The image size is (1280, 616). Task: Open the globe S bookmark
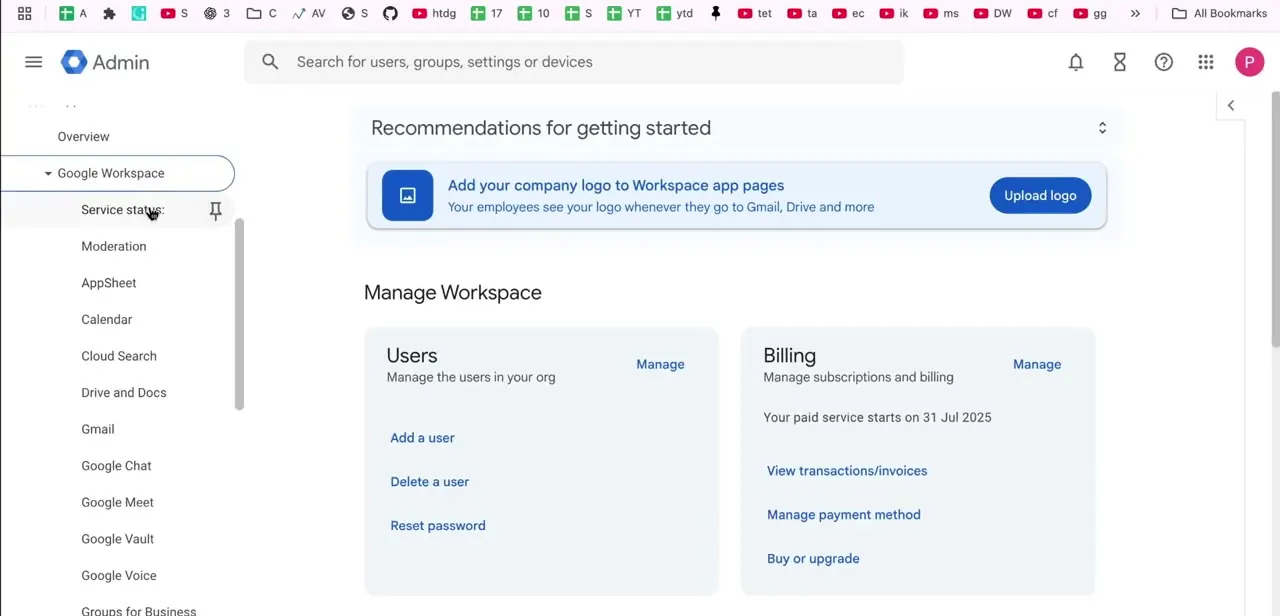[355, 13]
